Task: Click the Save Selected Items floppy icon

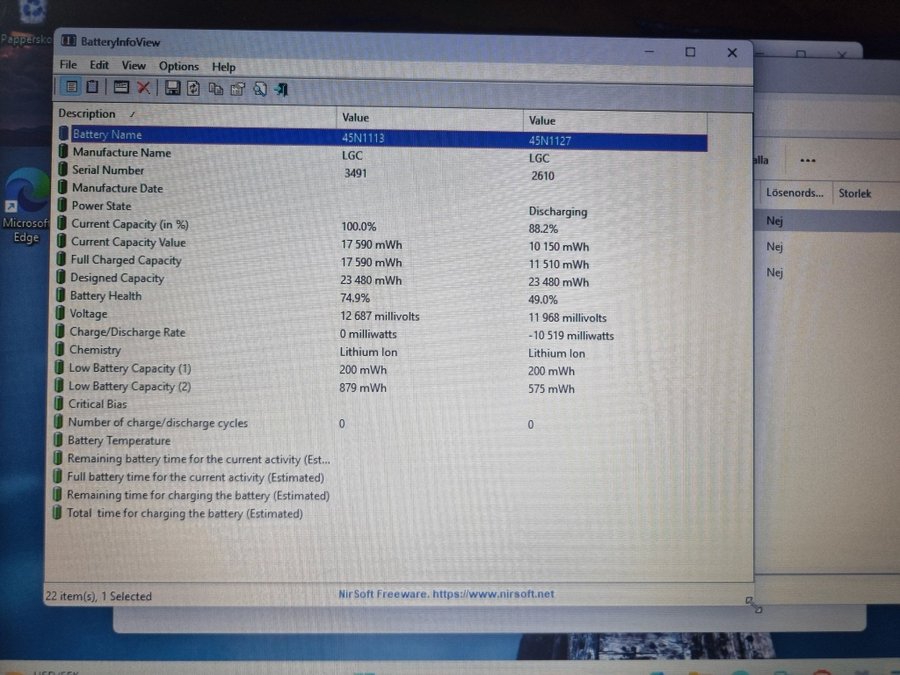Action: [172, 88]
